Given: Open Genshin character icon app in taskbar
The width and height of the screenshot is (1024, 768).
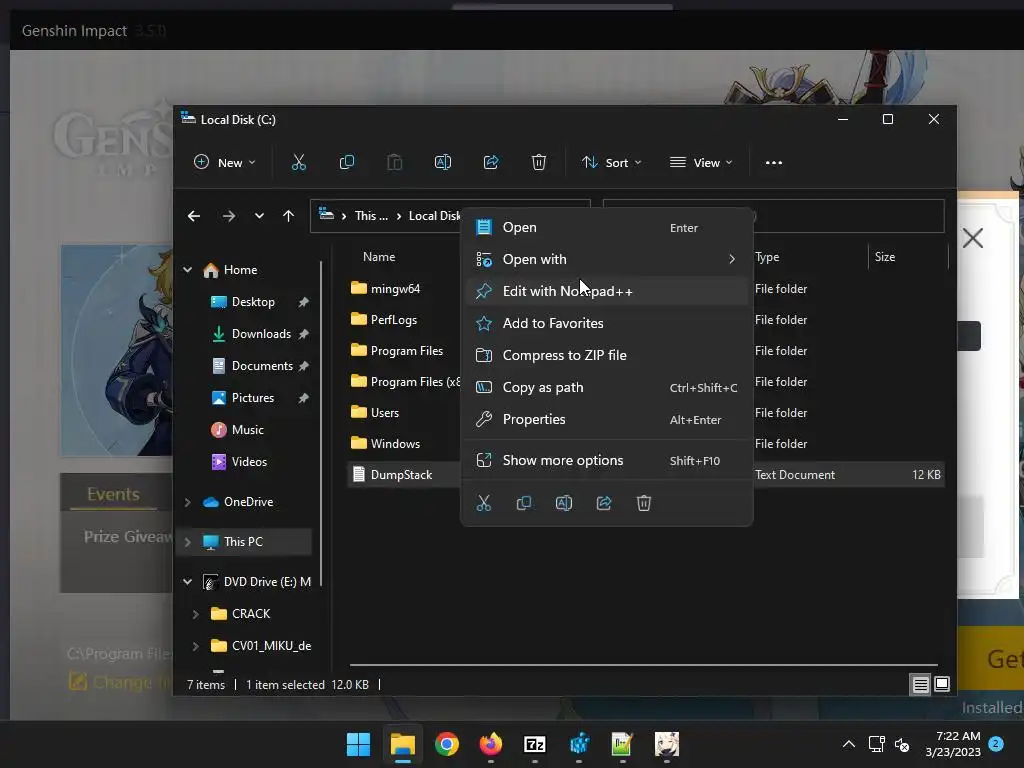Looking at the screenshot, I should pos(667,744).
